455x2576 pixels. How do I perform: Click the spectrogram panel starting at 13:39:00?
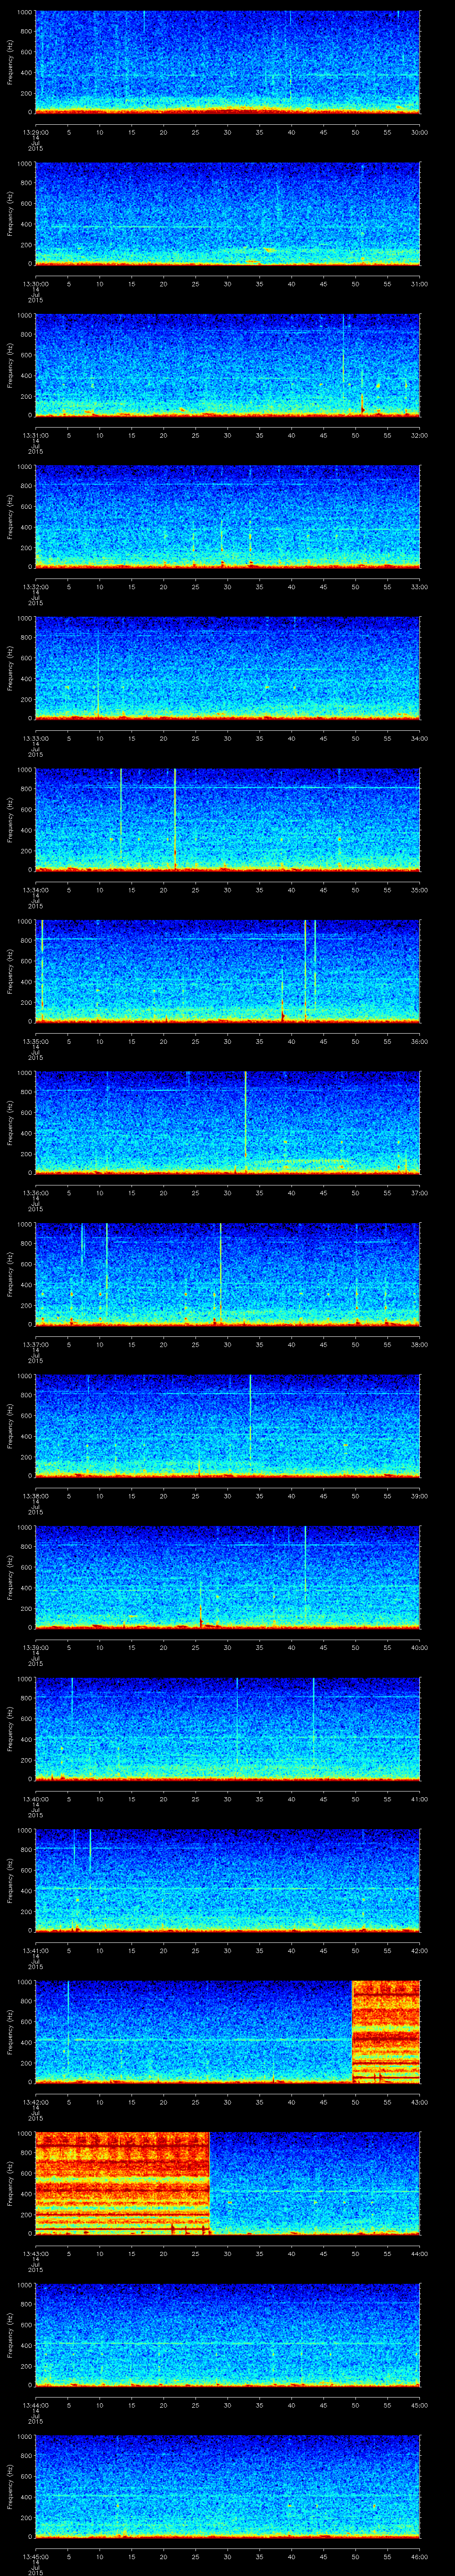pos(228,1577)
